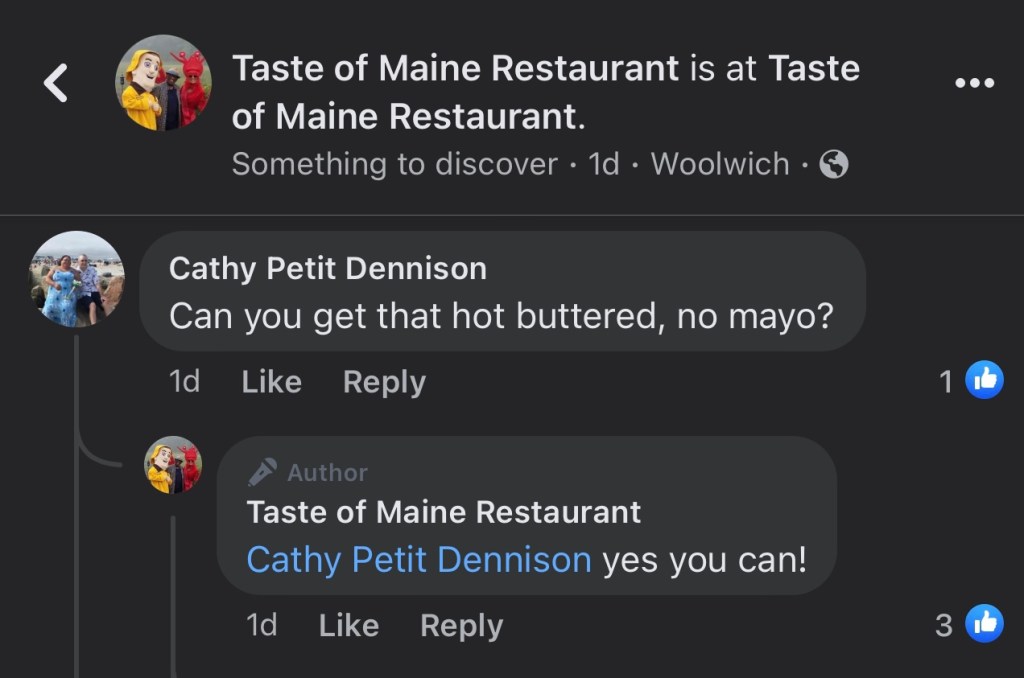Click the blue Cathy Petit Dennison mention
1024x678 pixels.
click(419, 559)
